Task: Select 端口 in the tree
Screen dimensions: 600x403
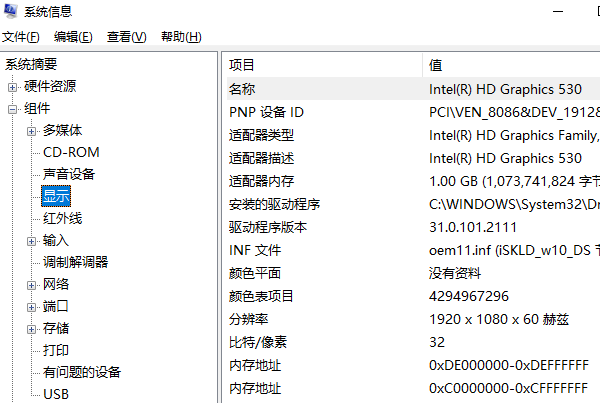Action: [56, 306]
